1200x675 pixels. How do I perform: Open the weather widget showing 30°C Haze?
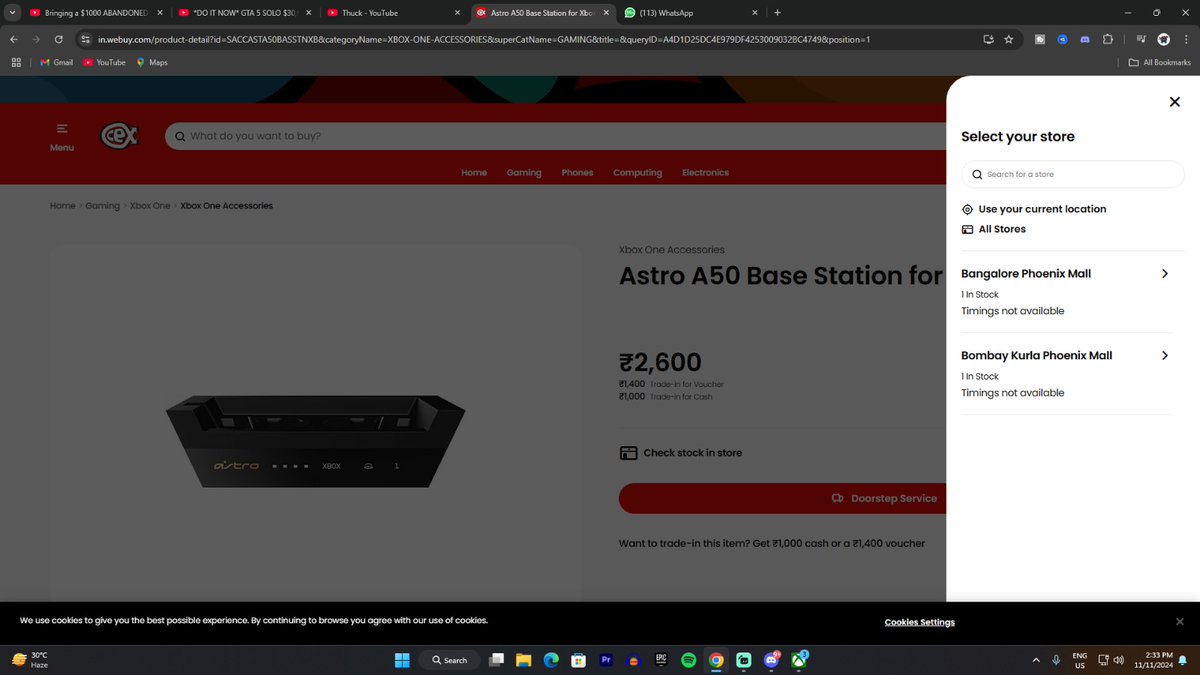coord(30,660)
